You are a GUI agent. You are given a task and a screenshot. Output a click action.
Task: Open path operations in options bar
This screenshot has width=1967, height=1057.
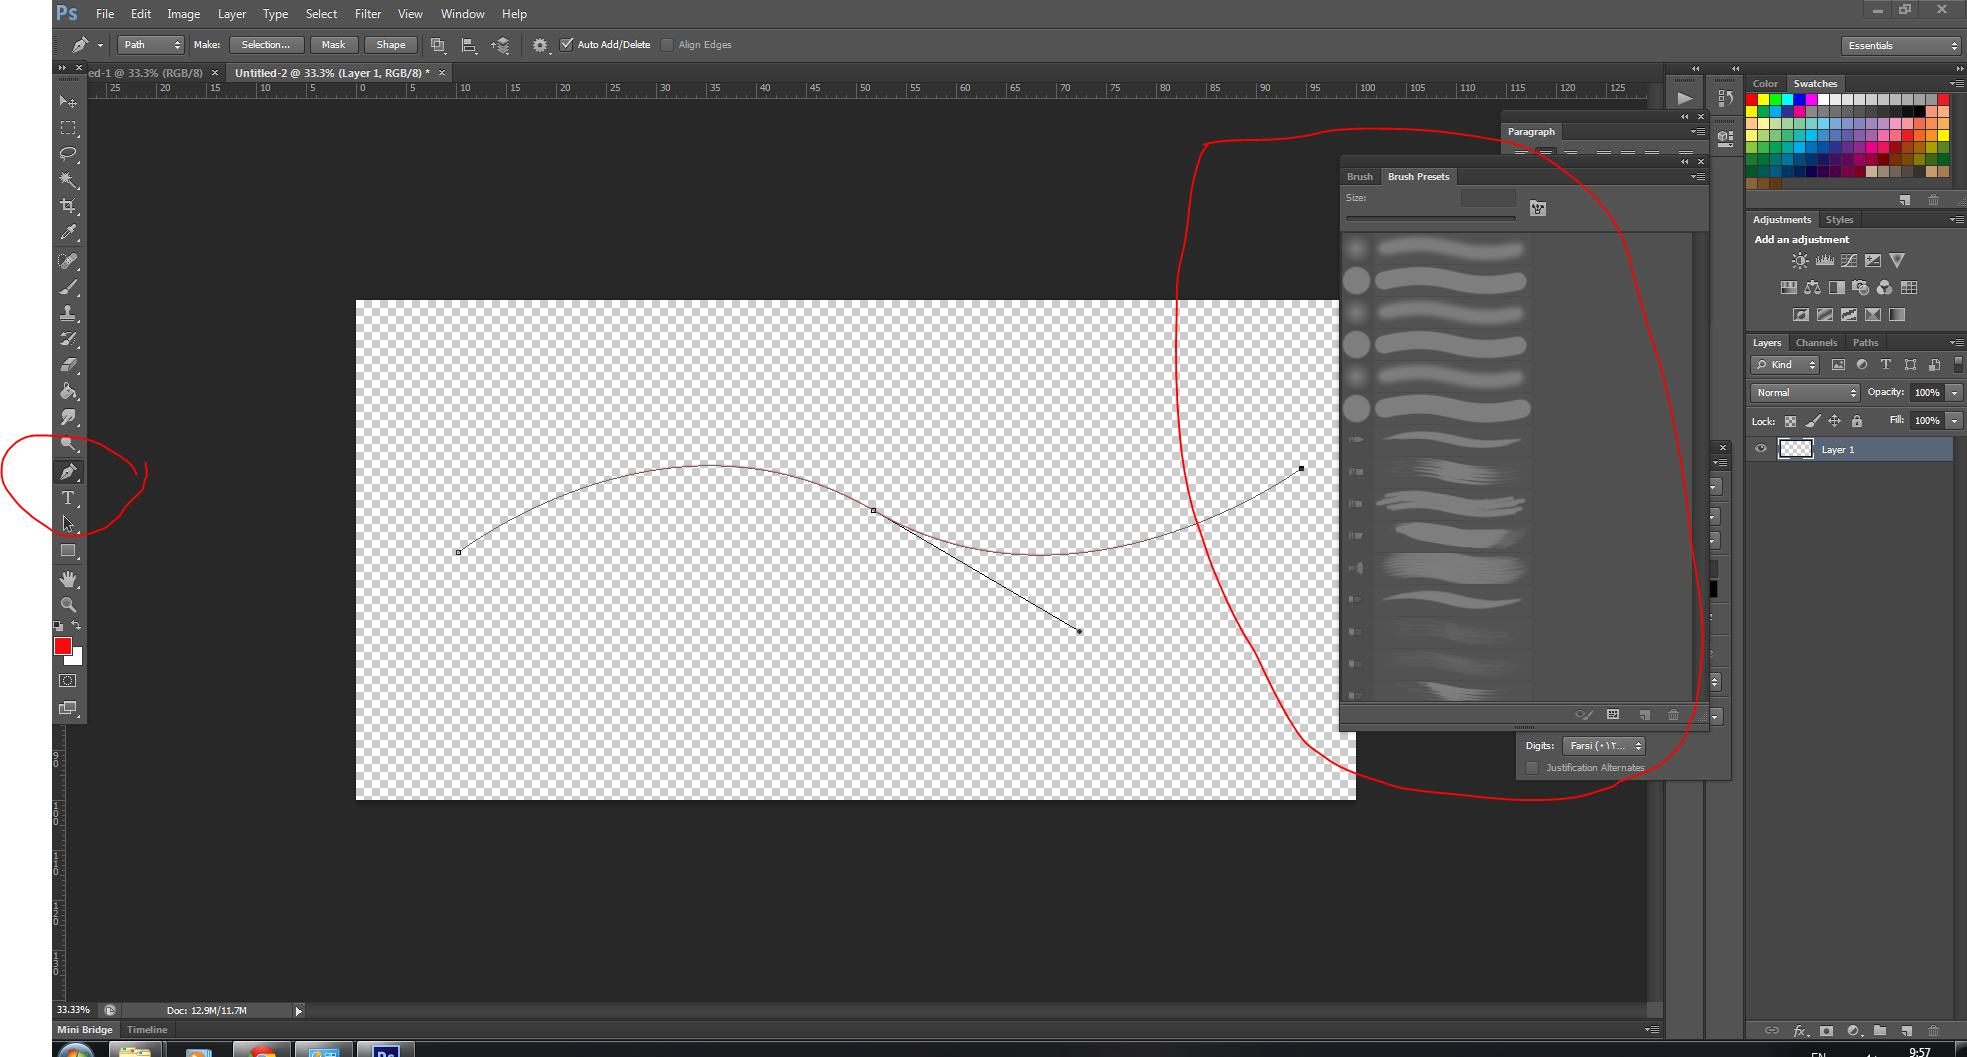coord(437,45)
